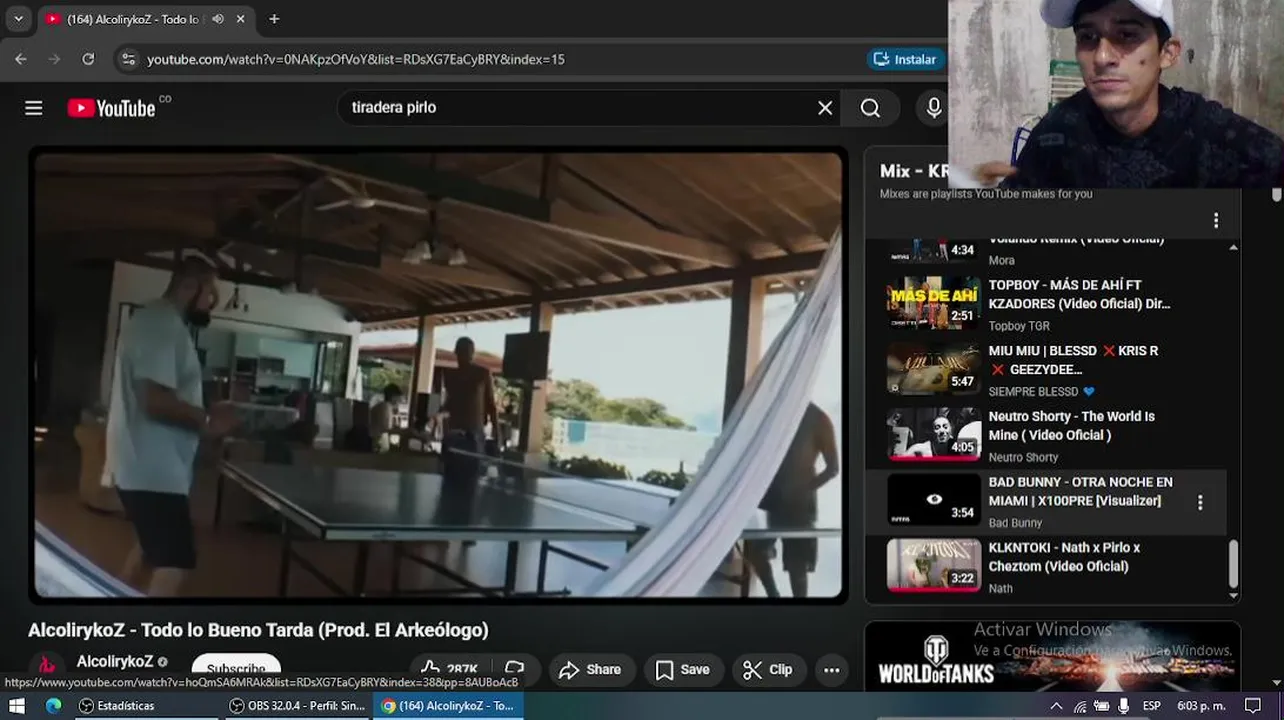
Task: Go to YouTube home via logo
Action: 111,108
